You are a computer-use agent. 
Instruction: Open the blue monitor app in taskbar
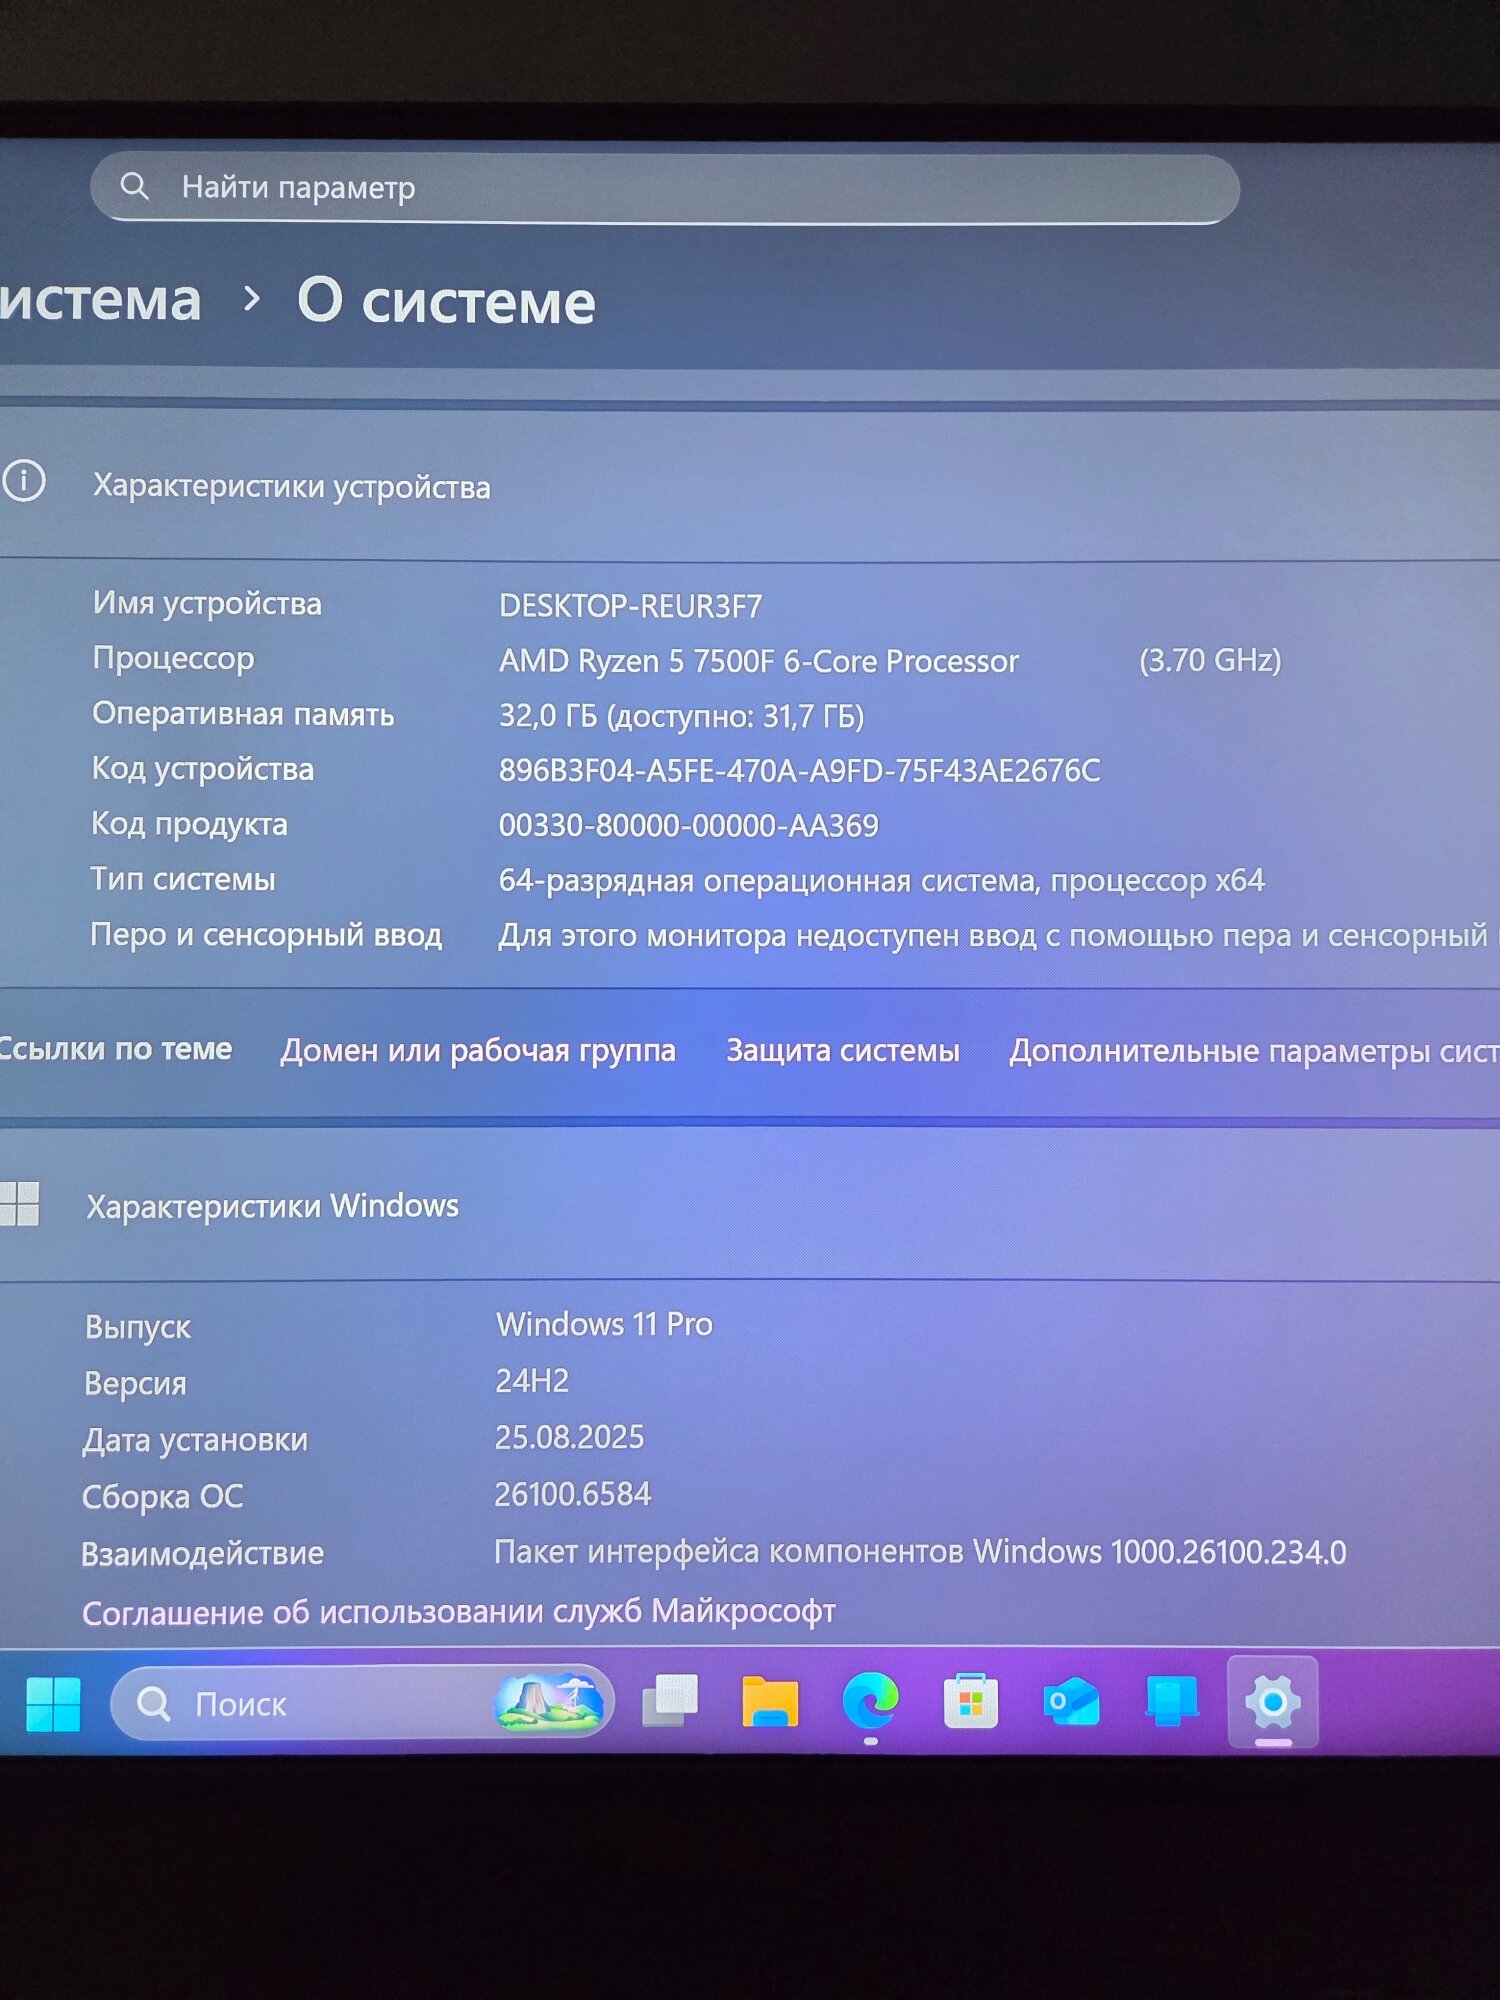click(1171, 1702)
